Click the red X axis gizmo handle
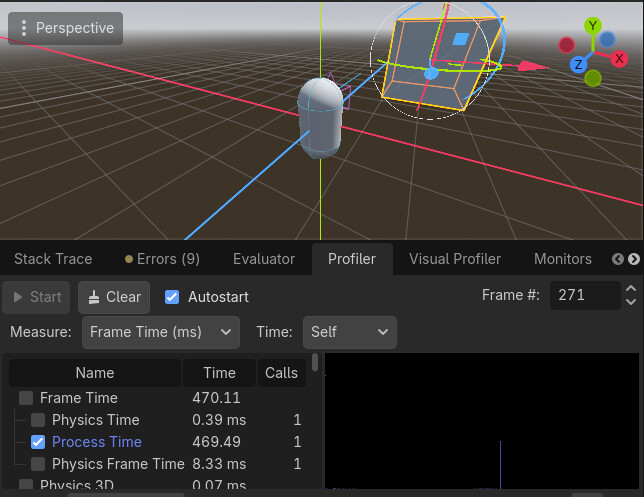 tap(619, 59)
